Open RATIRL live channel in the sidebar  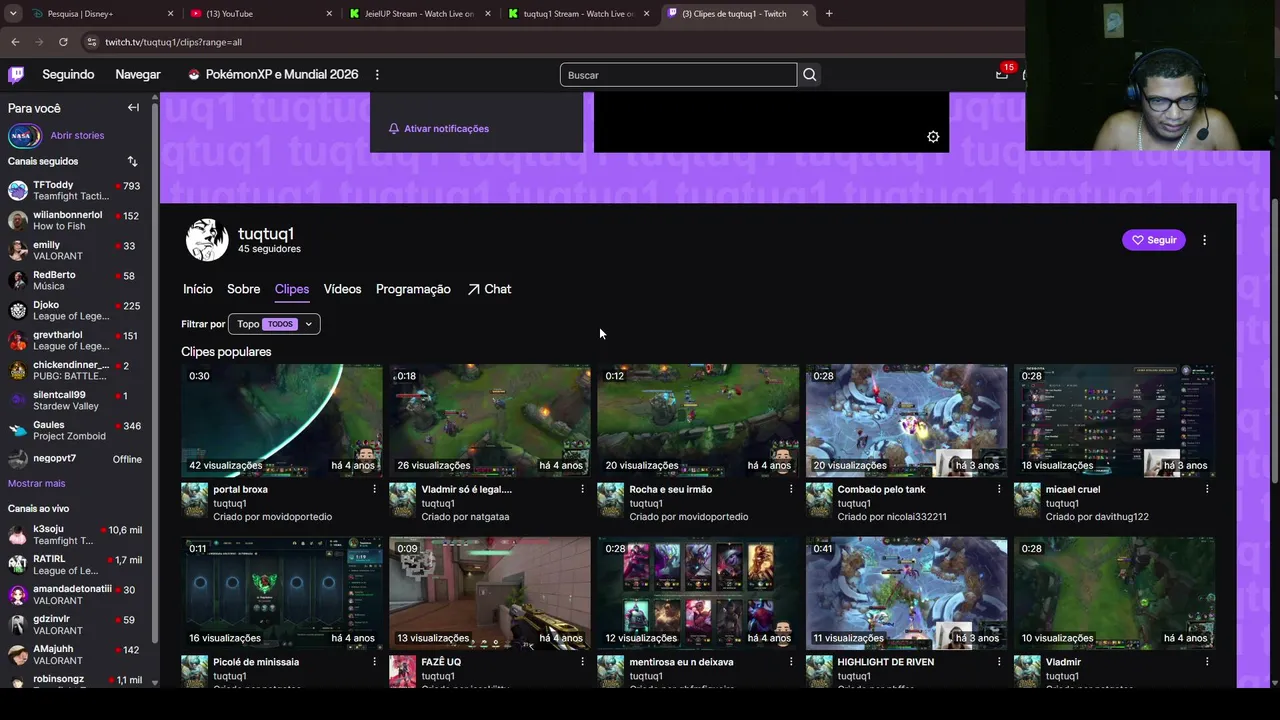pos(75,565)
